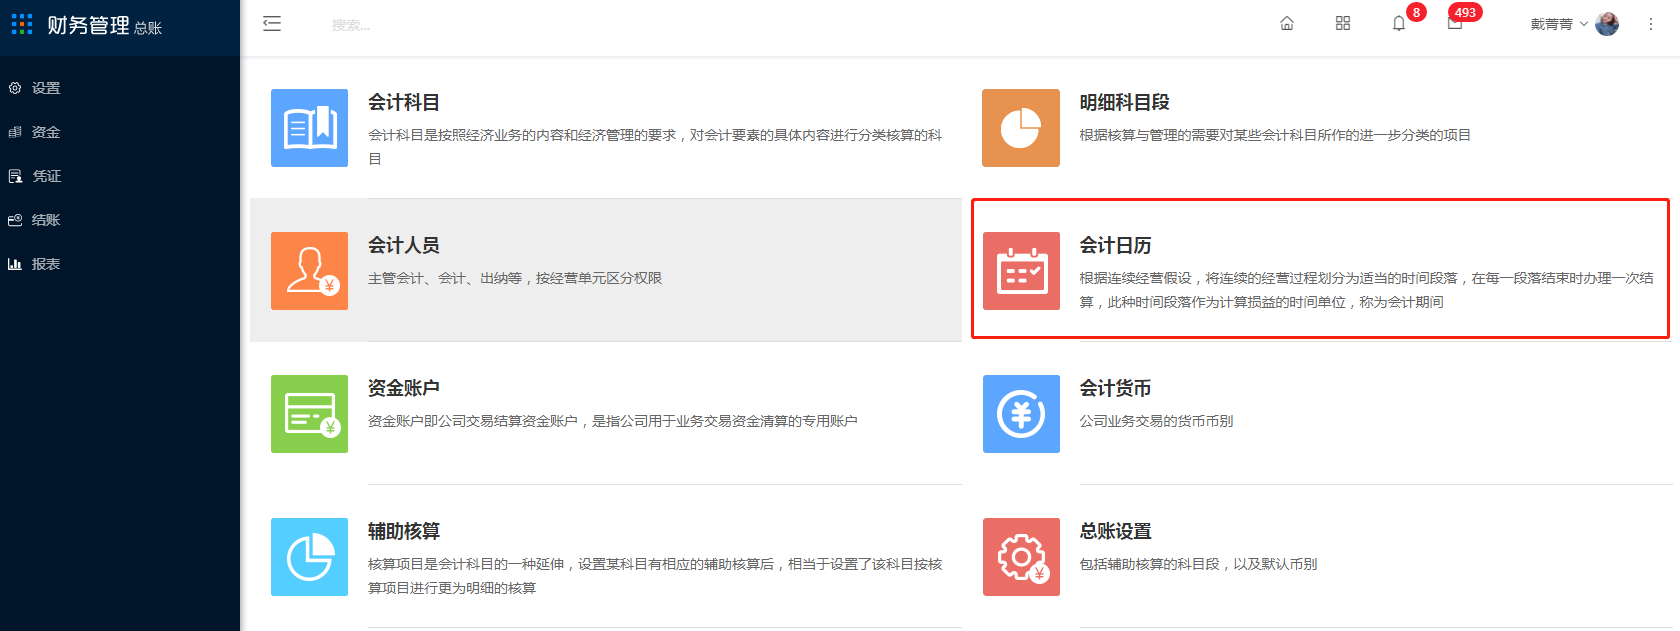
Task: Open the 会计人员 title link
Action: click(404, 245)
